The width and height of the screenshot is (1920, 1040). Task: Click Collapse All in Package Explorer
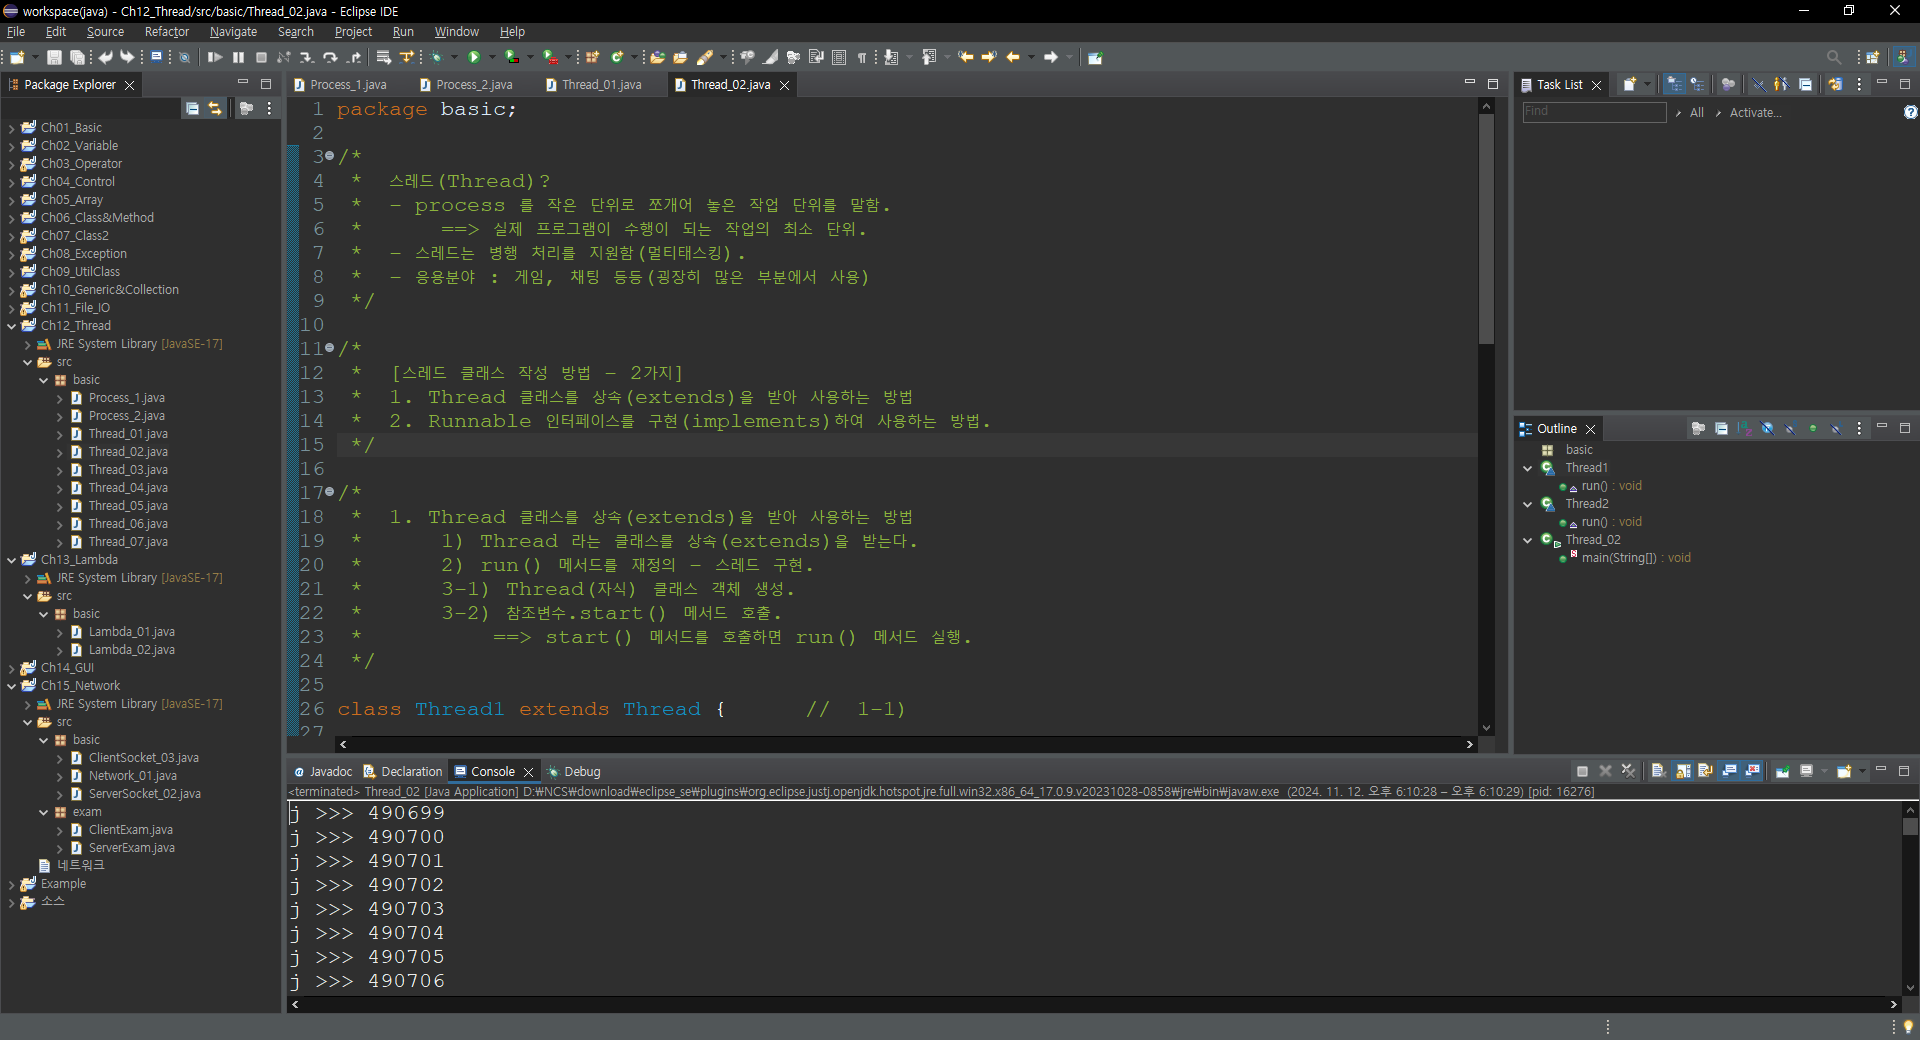(192, 109)
